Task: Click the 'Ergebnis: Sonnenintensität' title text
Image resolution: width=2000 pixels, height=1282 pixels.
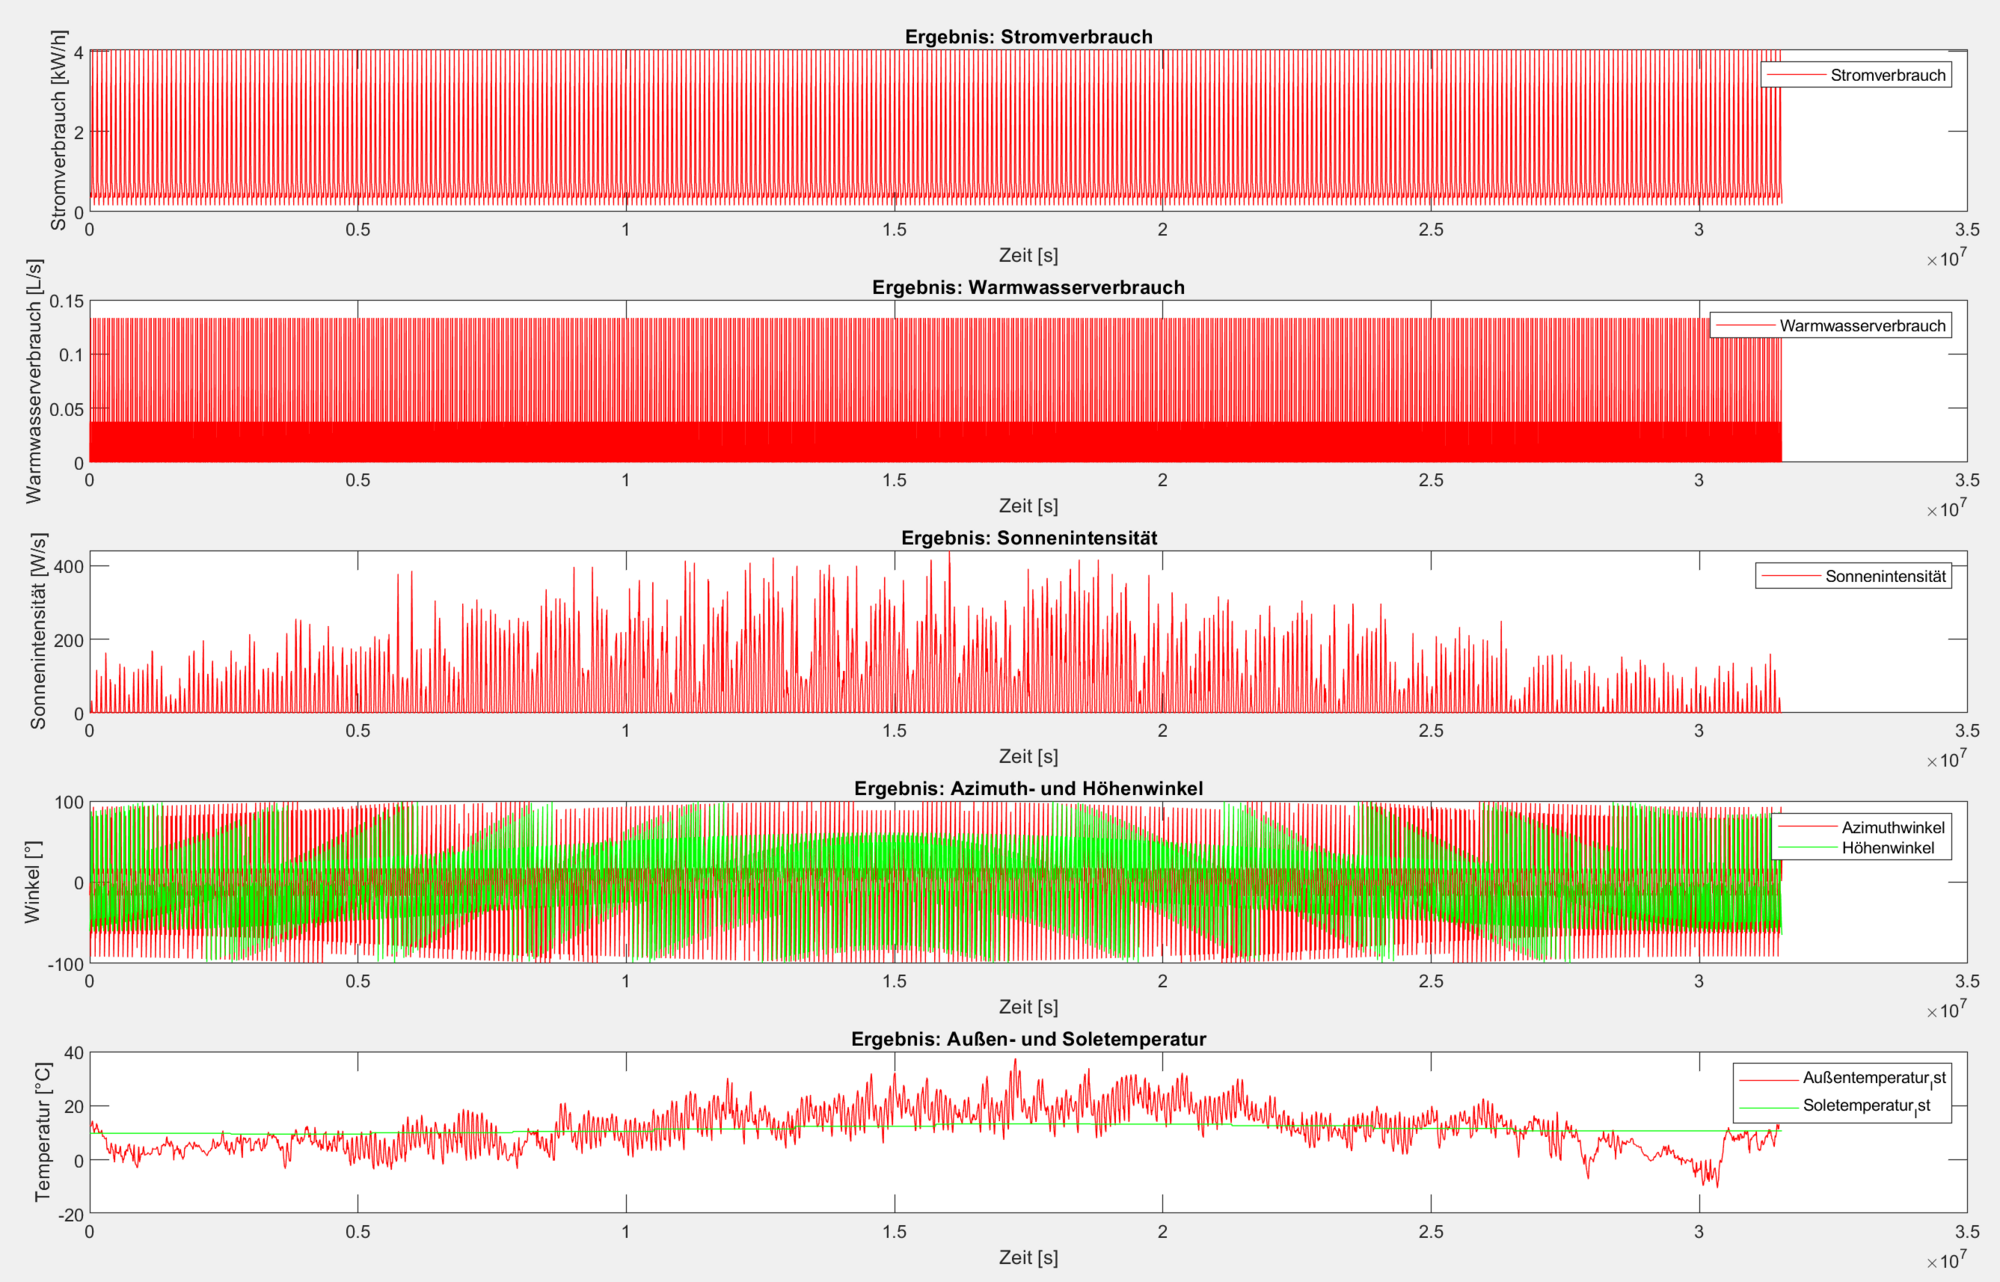Action: 1028,538
